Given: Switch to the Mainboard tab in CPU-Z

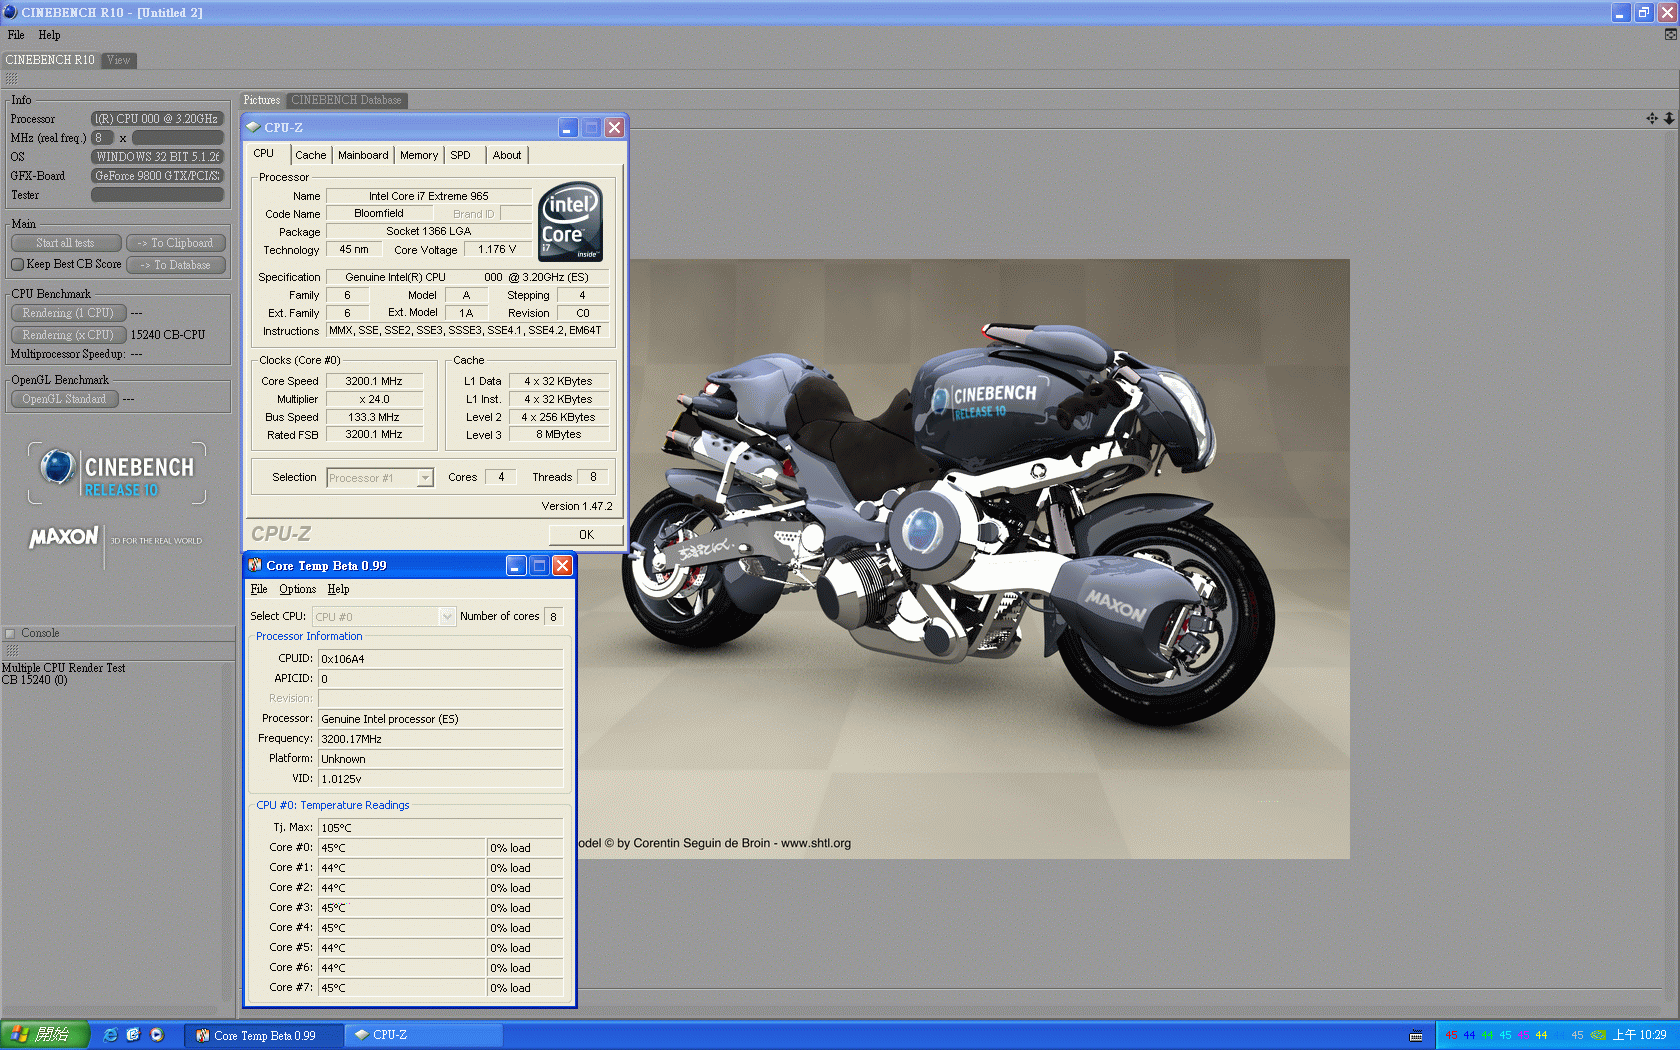Looking at the screenshot, I should [363, 155].
